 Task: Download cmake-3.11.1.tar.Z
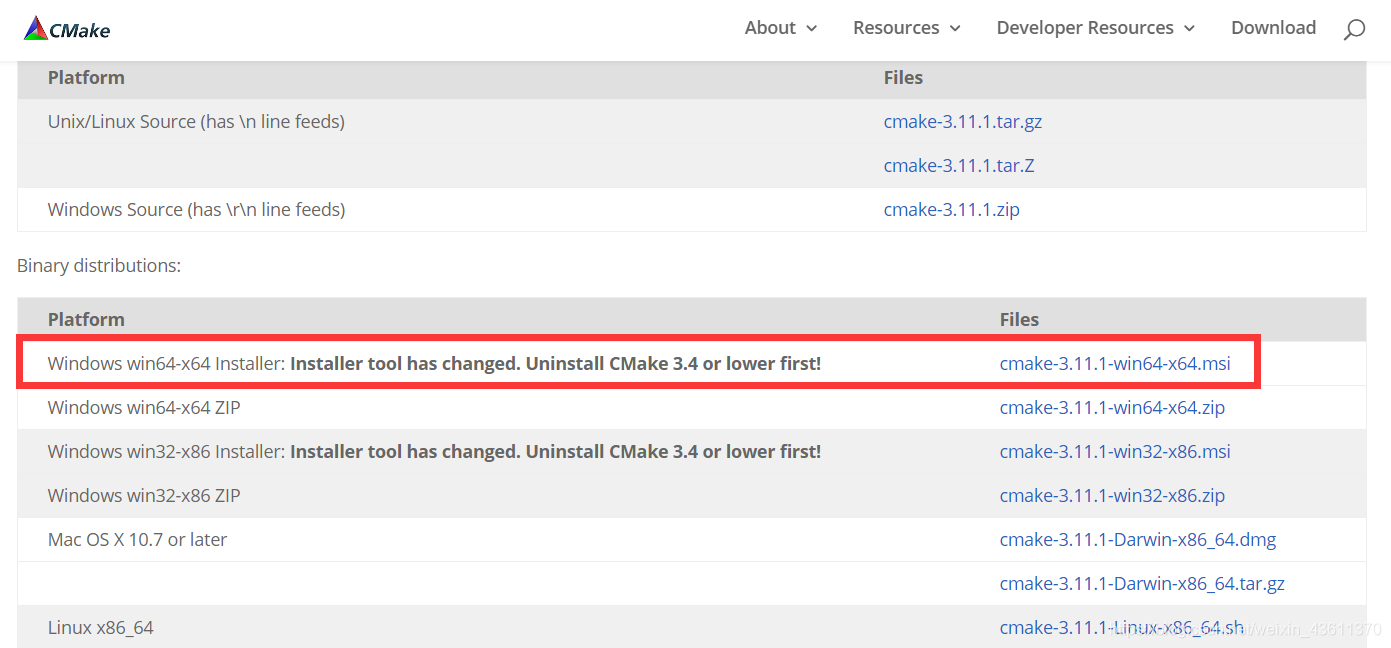tap(959, 166)
